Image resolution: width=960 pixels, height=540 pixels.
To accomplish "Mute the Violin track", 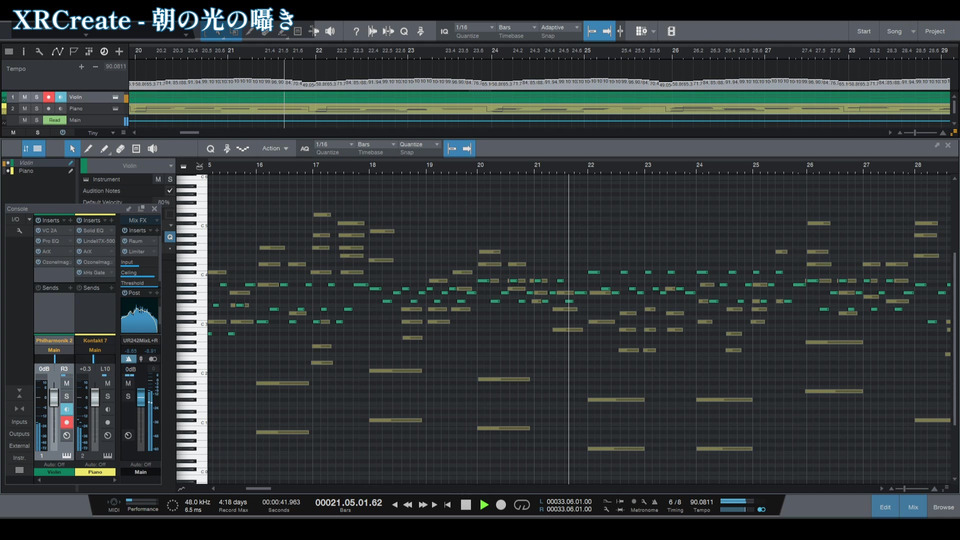I will tap(25, 97).
